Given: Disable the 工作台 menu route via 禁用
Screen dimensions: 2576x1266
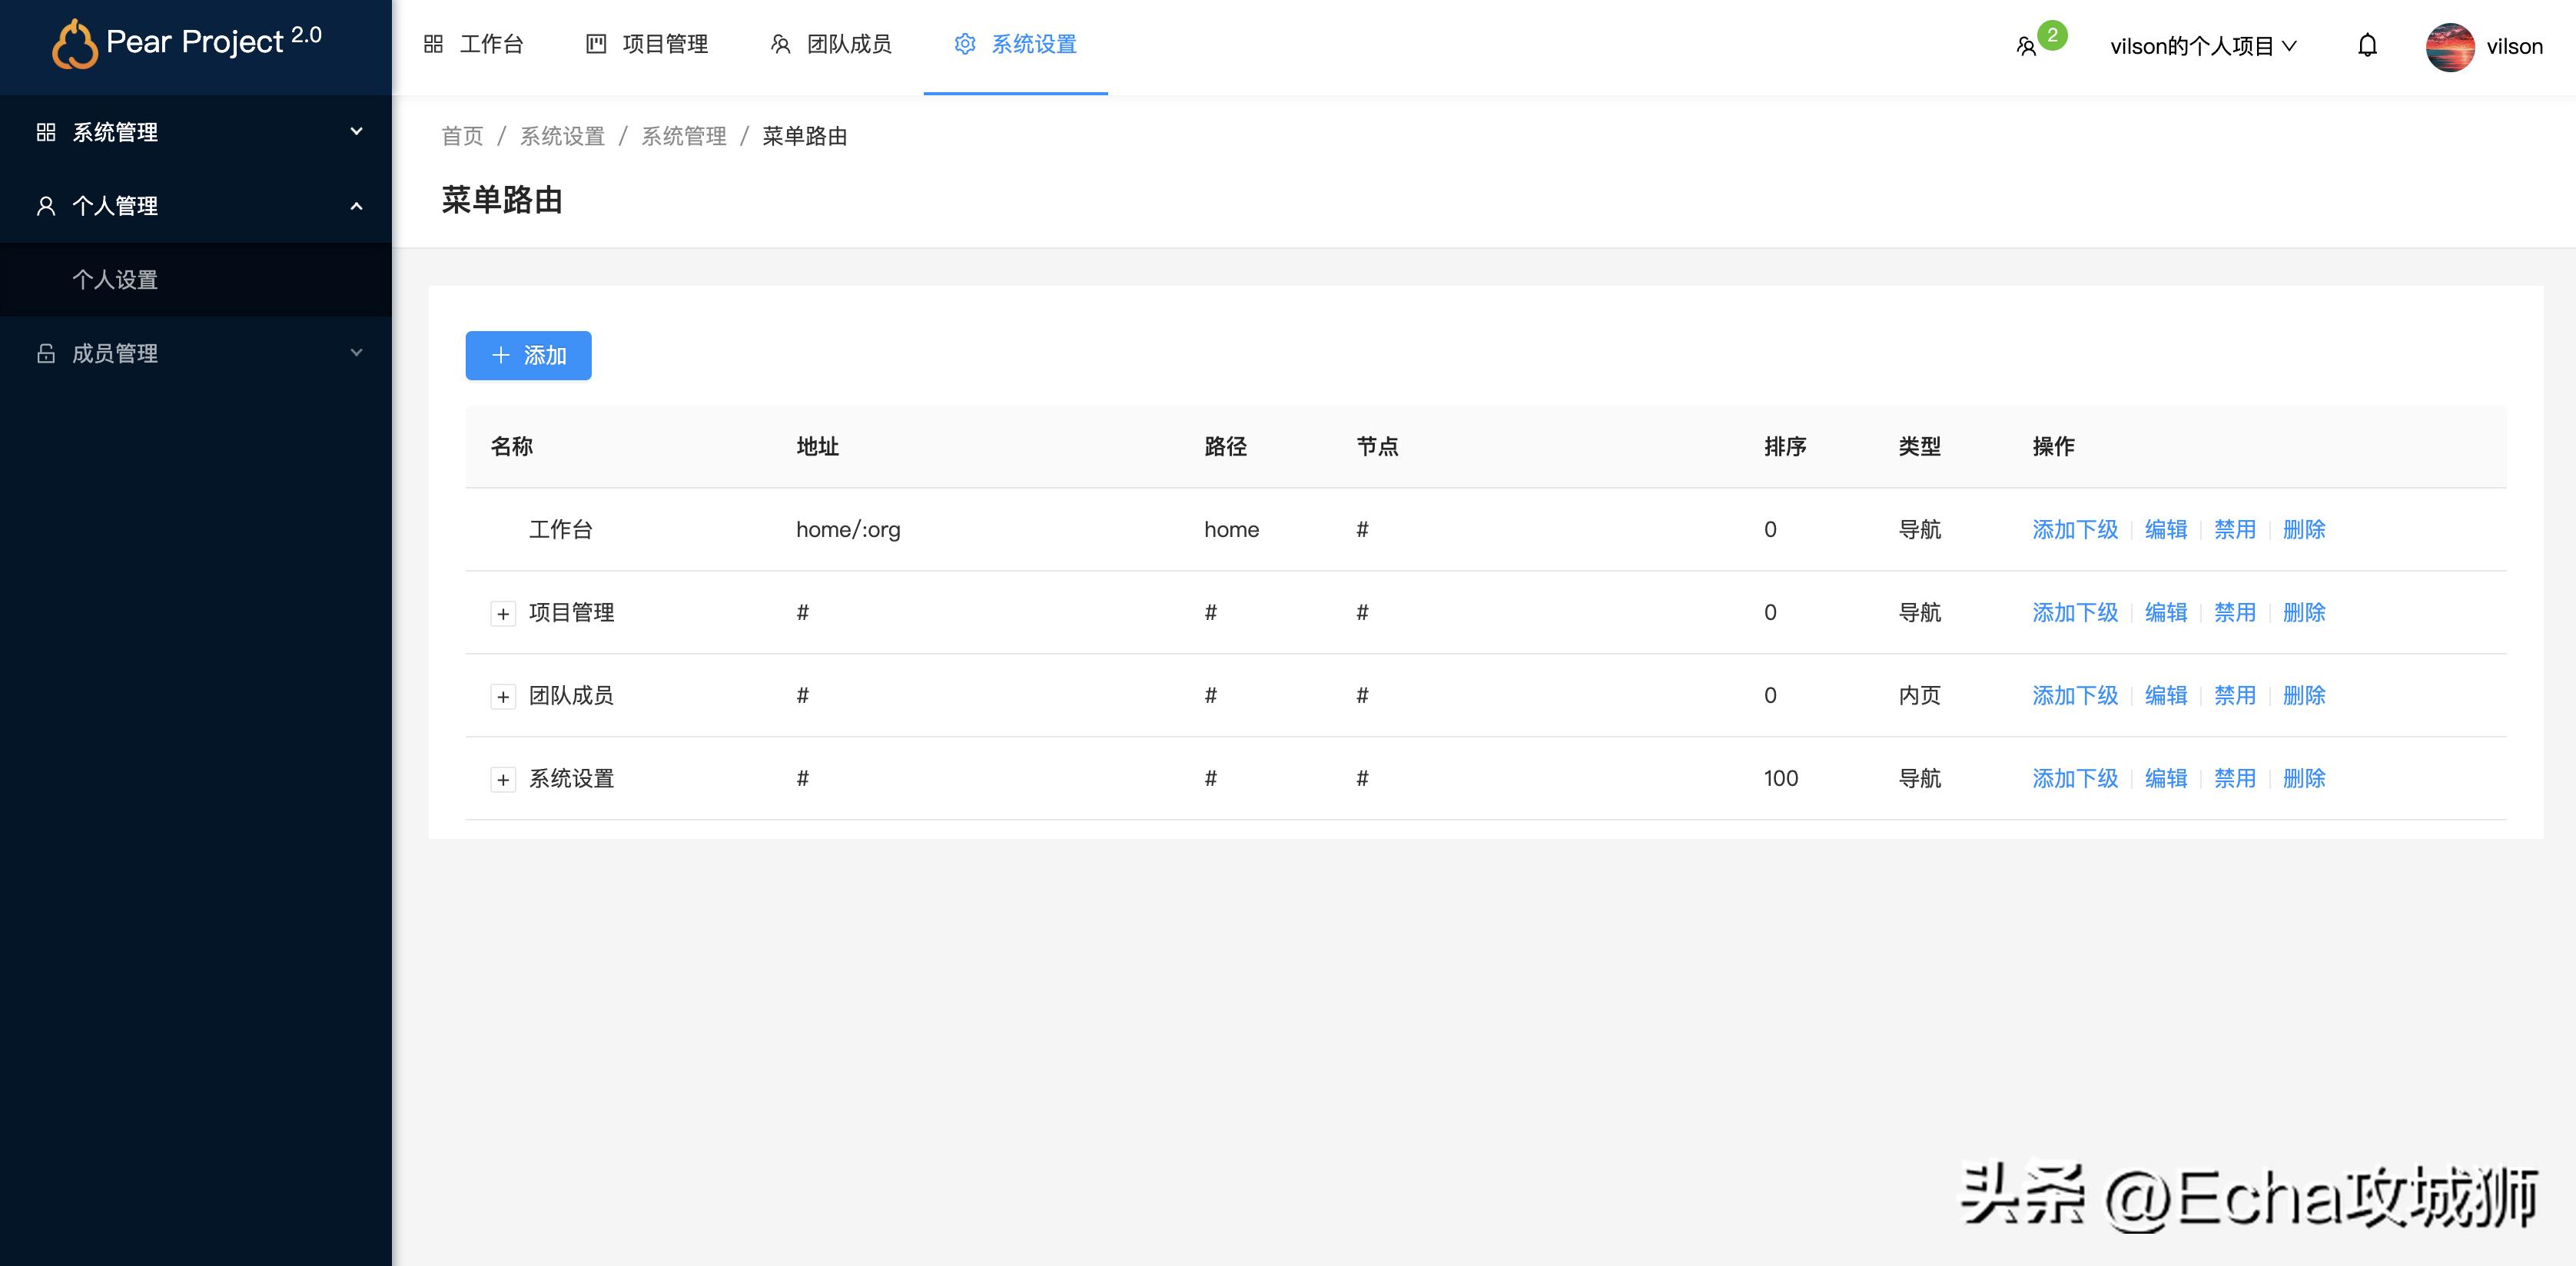Looking at the screenshot, I should [x=2236, y=530].
